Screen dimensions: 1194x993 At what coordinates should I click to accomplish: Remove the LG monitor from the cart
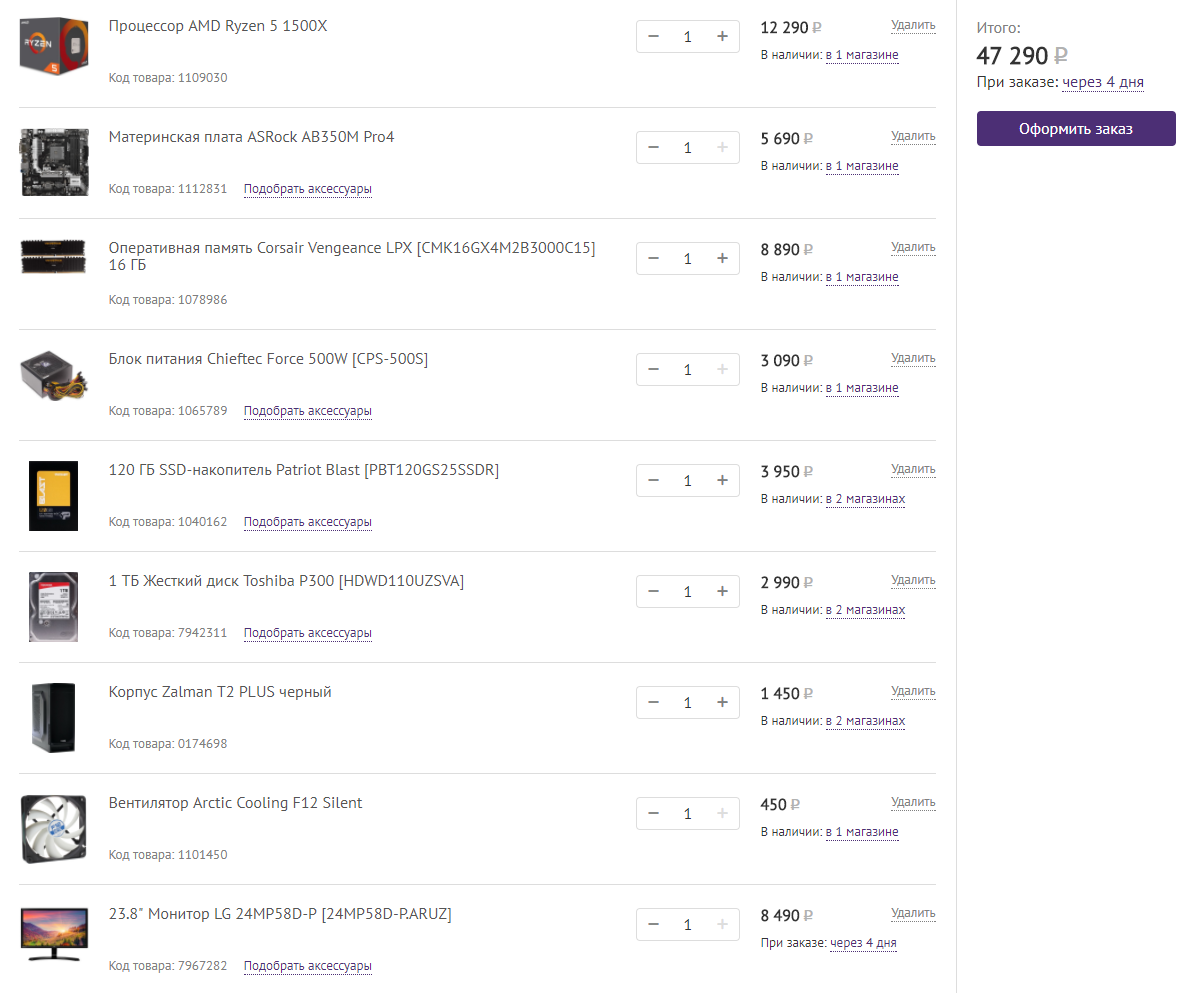coord(913,913)
